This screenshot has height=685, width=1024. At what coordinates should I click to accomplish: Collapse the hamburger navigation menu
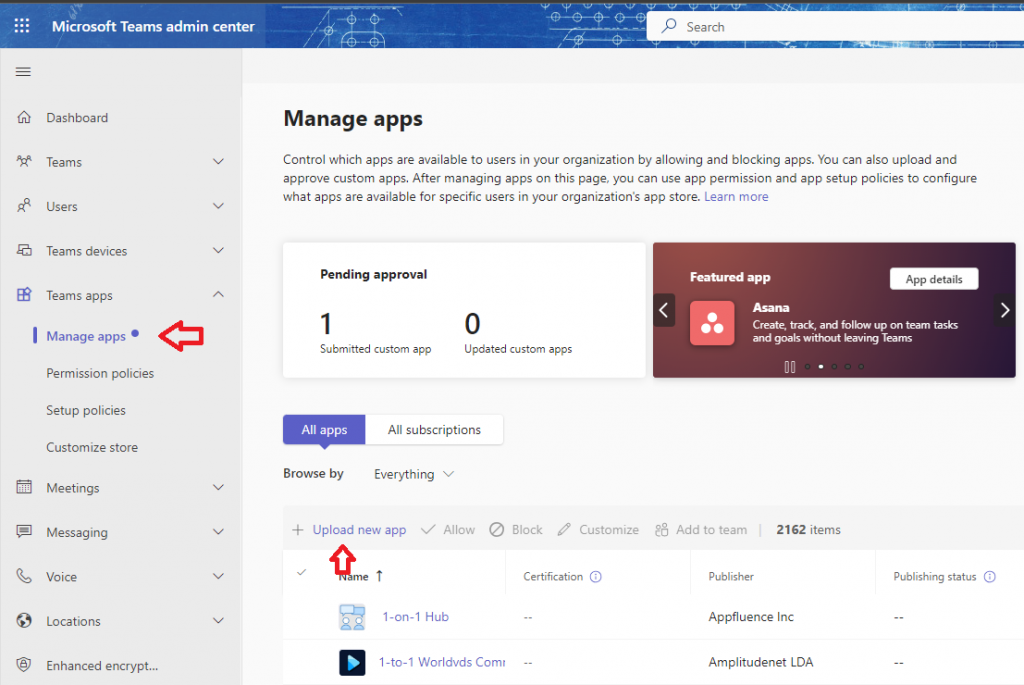tap(23, 71)
